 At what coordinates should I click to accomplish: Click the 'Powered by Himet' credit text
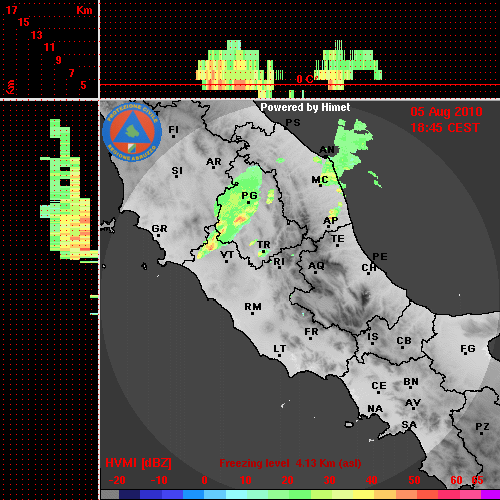coord(305,107)
